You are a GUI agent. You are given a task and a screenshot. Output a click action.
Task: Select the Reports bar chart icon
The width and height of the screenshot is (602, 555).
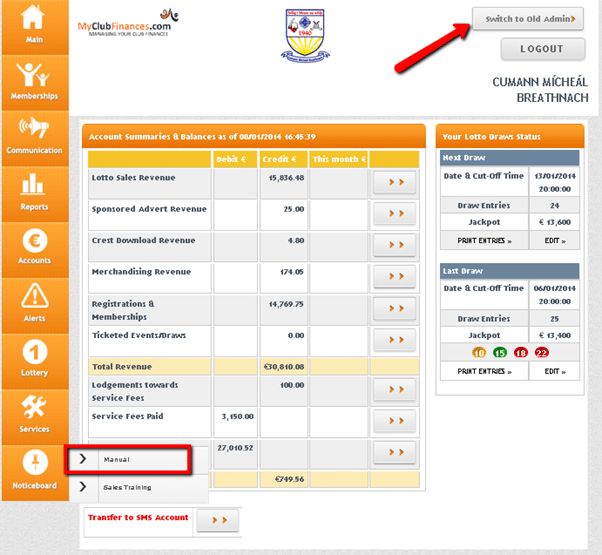click(34, 192)
